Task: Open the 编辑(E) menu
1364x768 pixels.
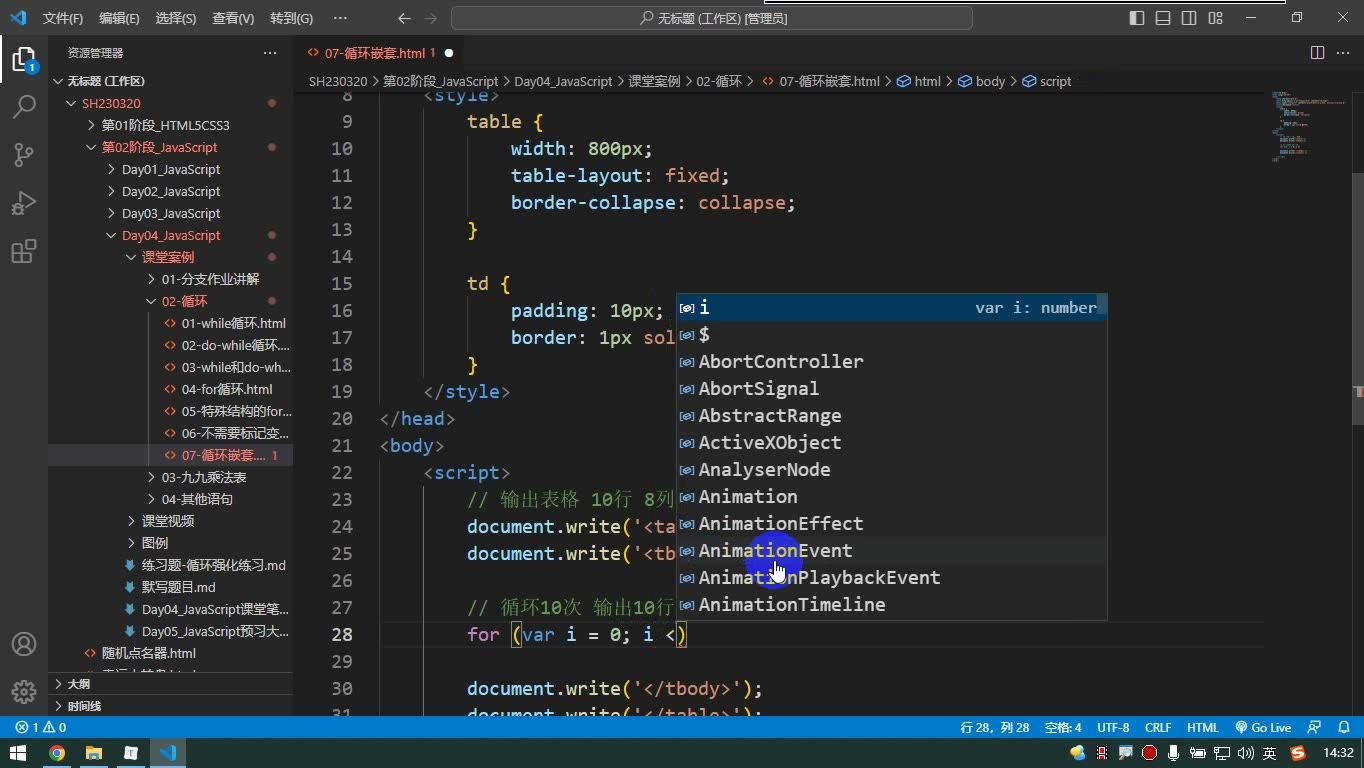Action: point(119,18)
